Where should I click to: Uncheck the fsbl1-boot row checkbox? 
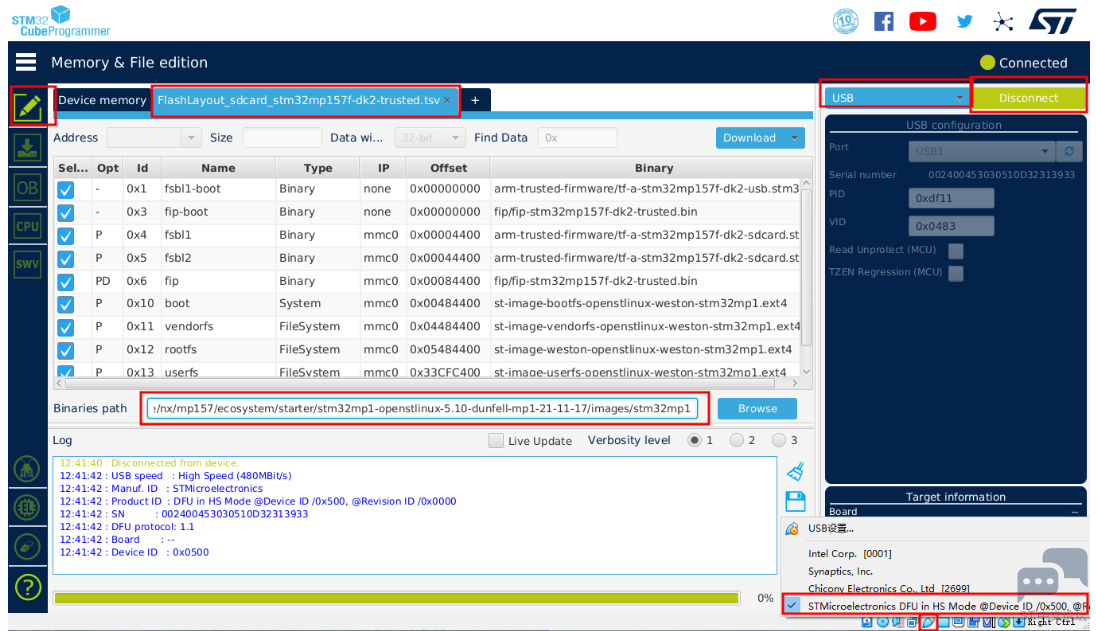coord(66,189)
